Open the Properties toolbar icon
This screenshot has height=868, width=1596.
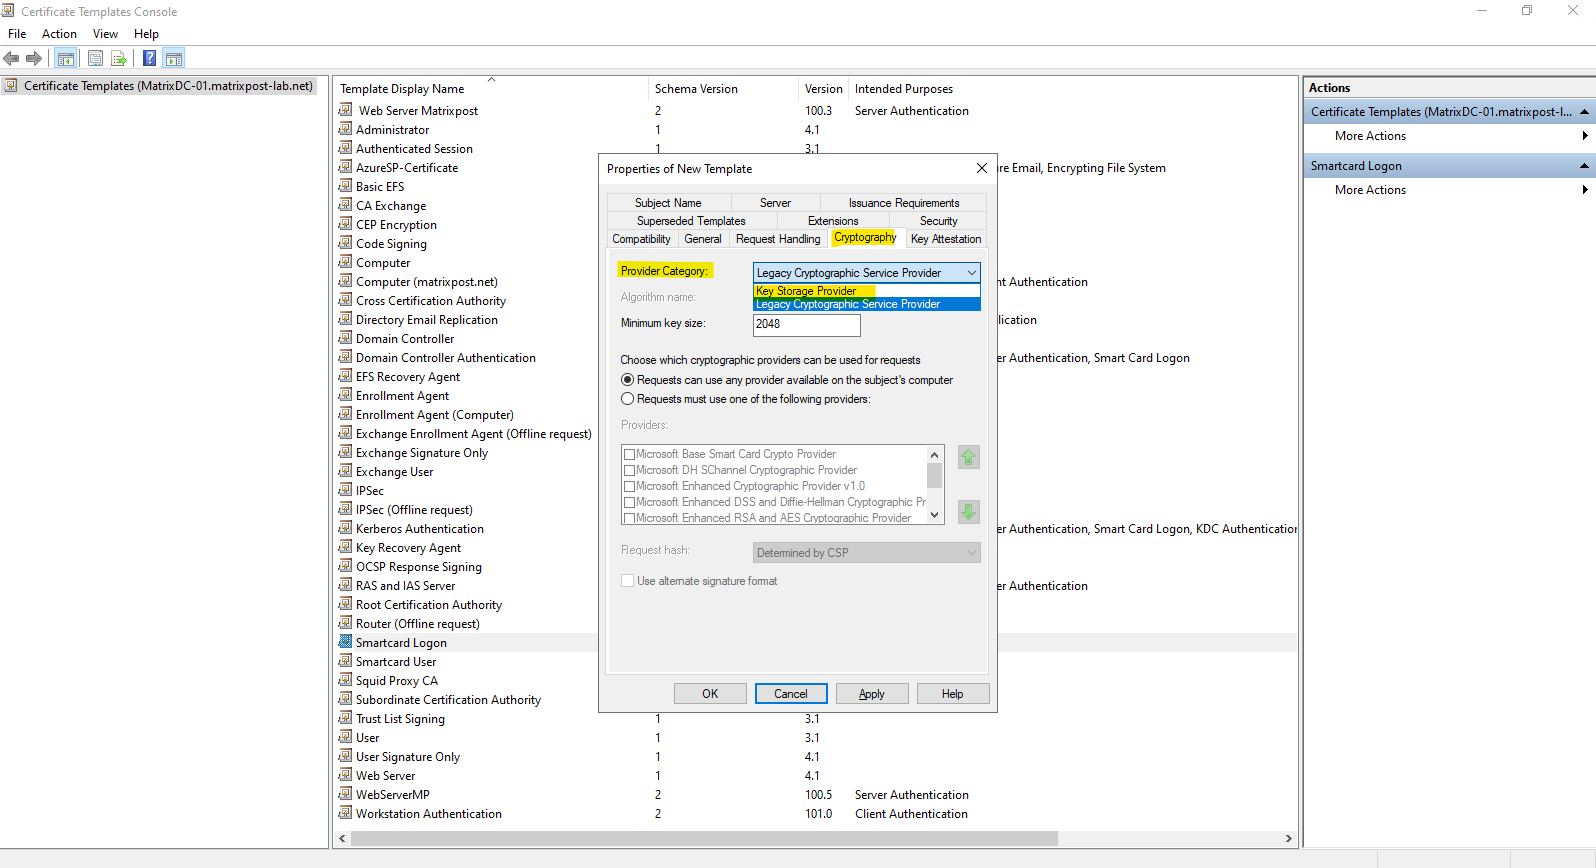[96, 58]
